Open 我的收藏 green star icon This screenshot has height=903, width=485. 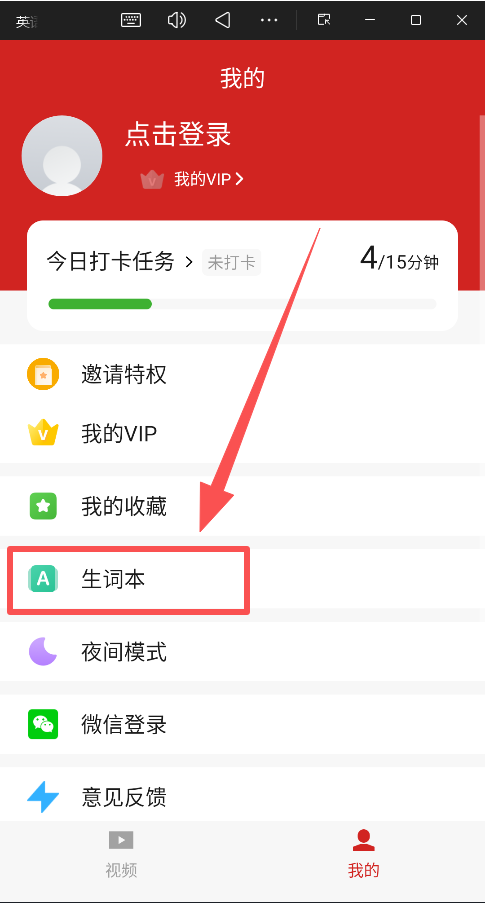[x=43, y=506]
